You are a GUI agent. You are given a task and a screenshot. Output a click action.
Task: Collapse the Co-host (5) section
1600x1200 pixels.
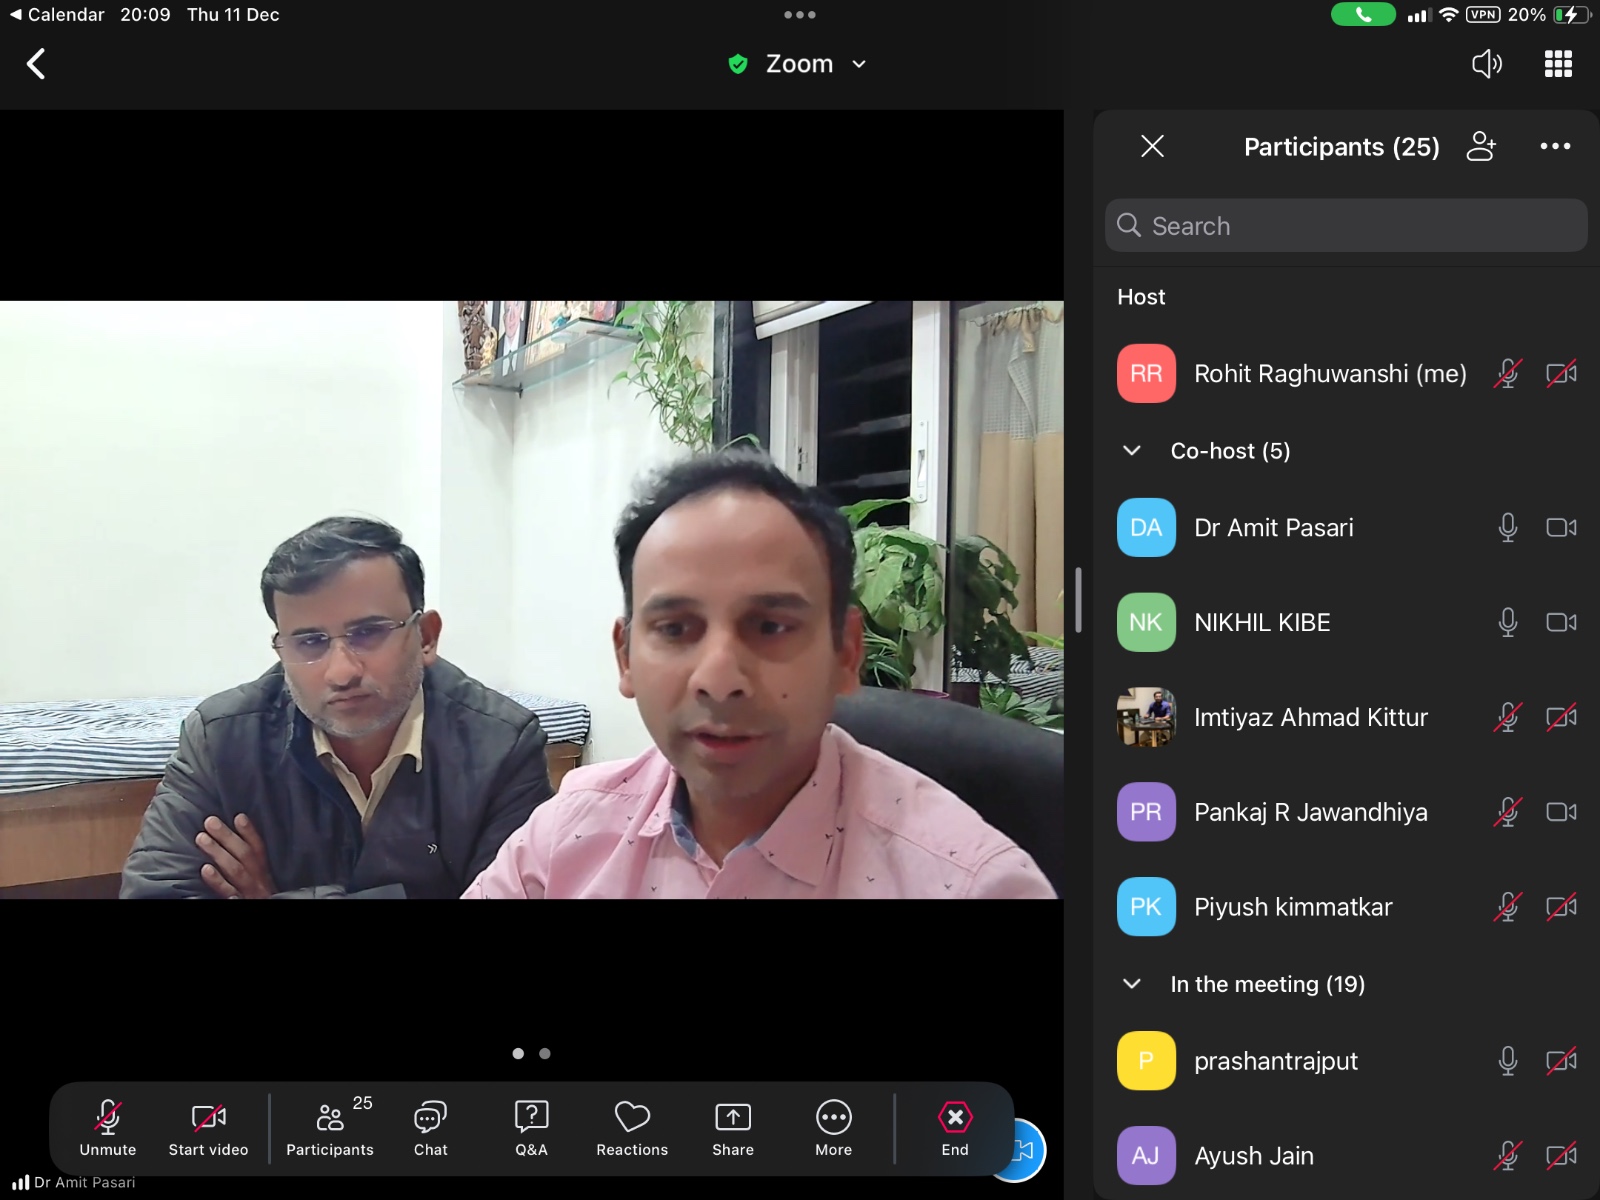pyautogui.click(x=1132, y=451)
